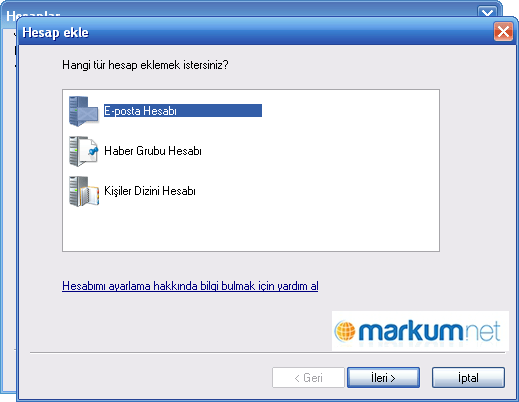The height and width of the screenshot is (402, 519).
Task: Click the highlighted E-posta Hesabı label
Action: [x=183, y=111]
